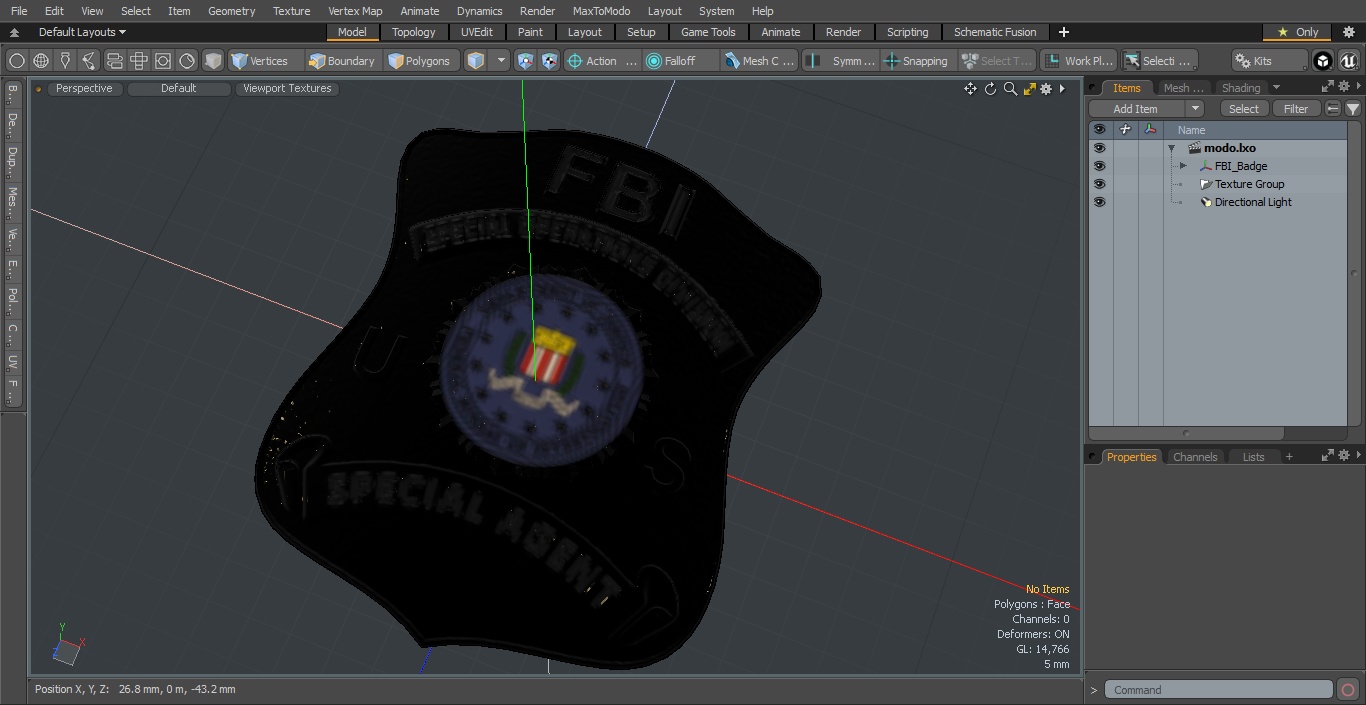Viewport: 1366px width, 705px height.
Task: Switch to the Topology layout tab
Action: pyautogui.click(x=414, y=32)
